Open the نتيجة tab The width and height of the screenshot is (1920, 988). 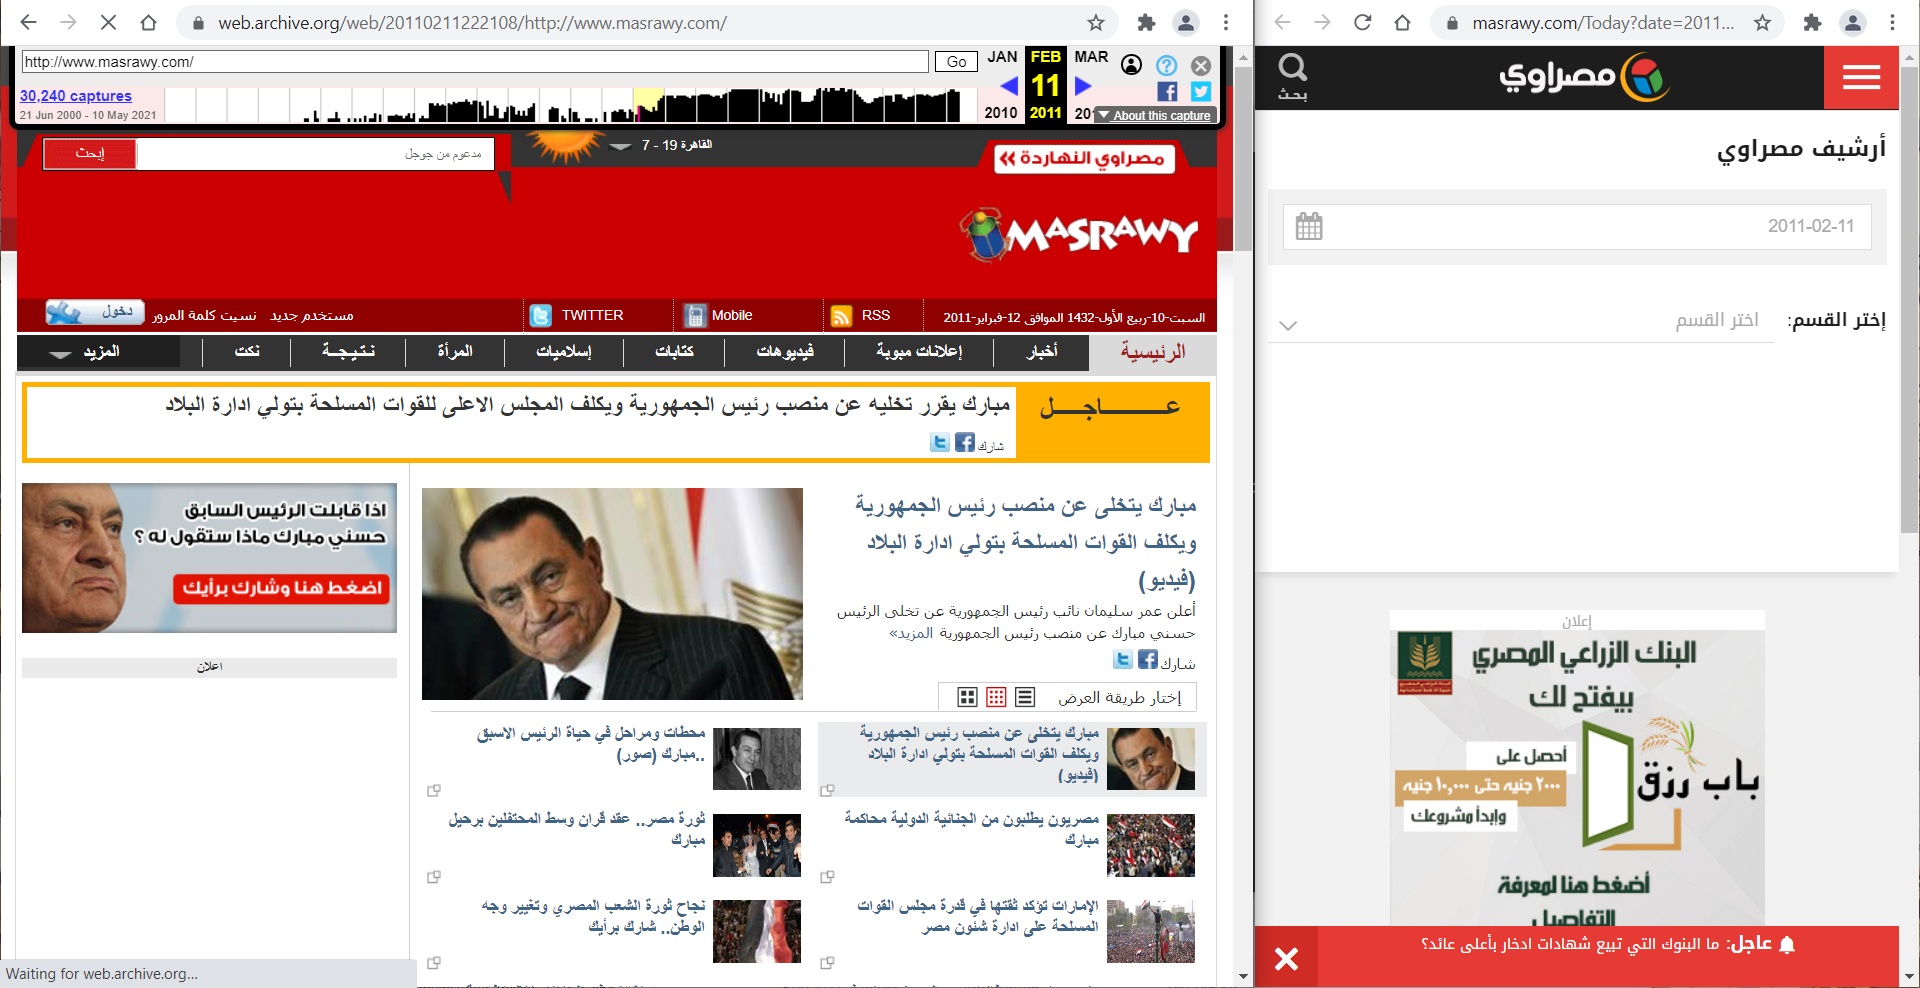pos(348,352)
